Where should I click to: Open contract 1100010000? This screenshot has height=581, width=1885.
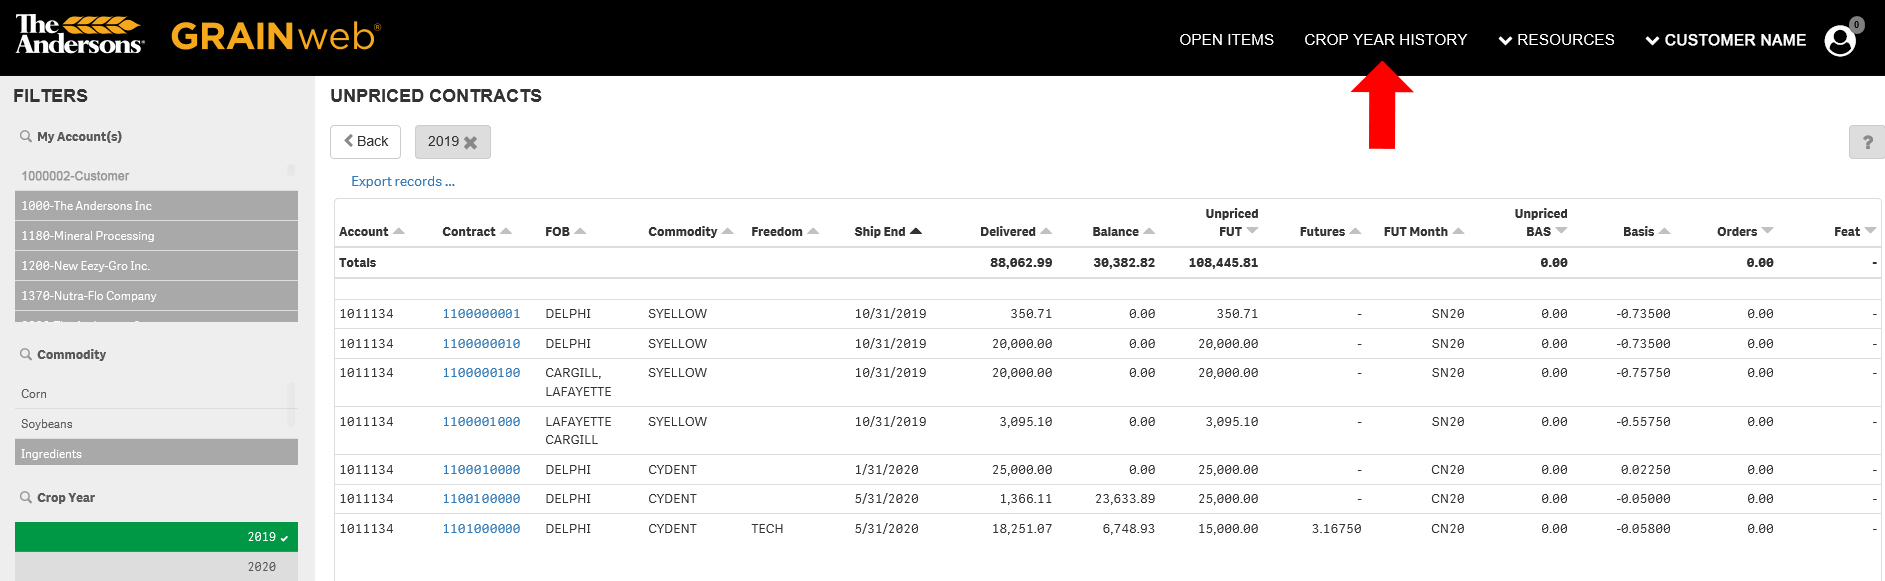[481, 470]
